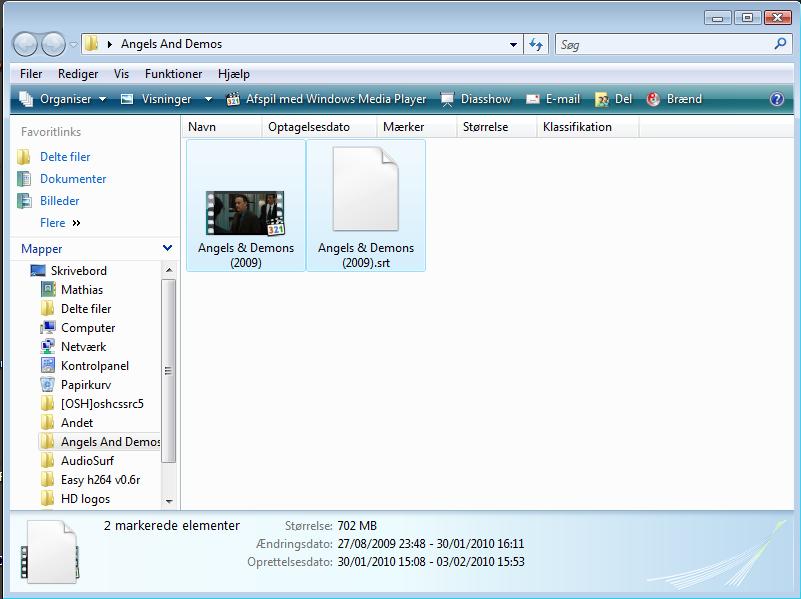Click the Angels & Demons (2009).srt filename
The width and height of the screenshot is (801, 599).
pos(366,255)
